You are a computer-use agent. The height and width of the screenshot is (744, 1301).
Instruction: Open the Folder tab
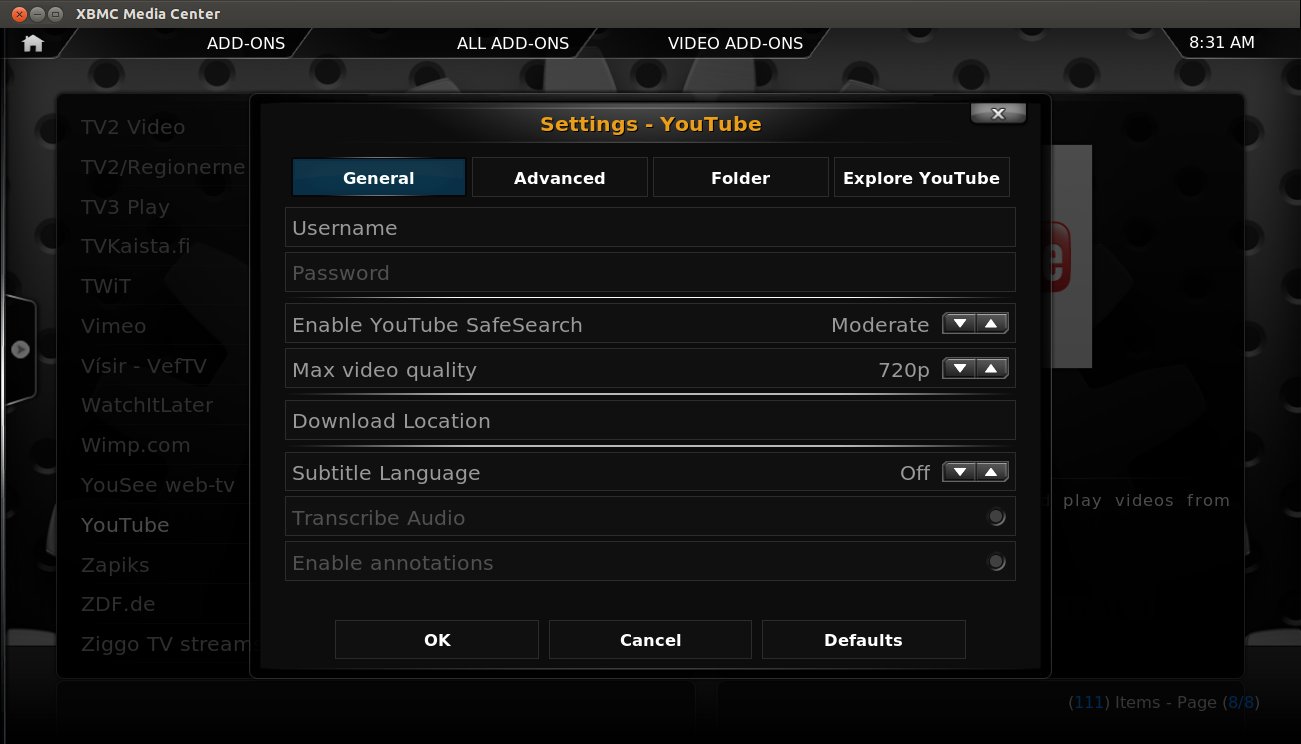point(740,178)
